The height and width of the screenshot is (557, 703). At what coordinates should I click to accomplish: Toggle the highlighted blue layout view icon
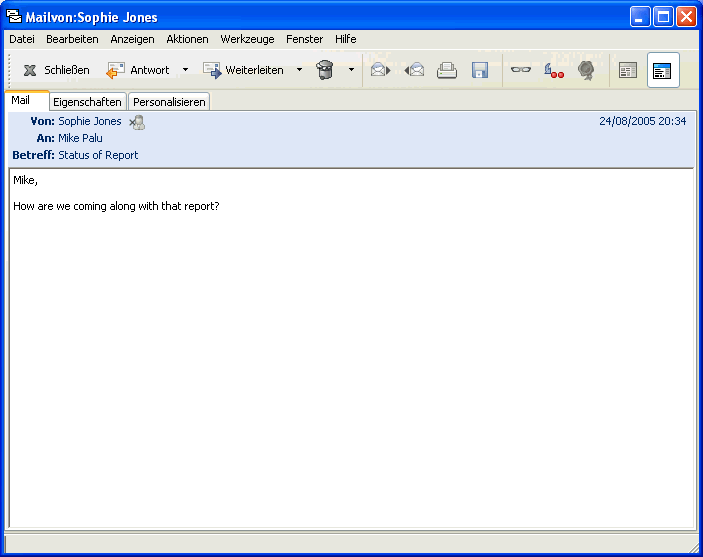tap(663, 70)
